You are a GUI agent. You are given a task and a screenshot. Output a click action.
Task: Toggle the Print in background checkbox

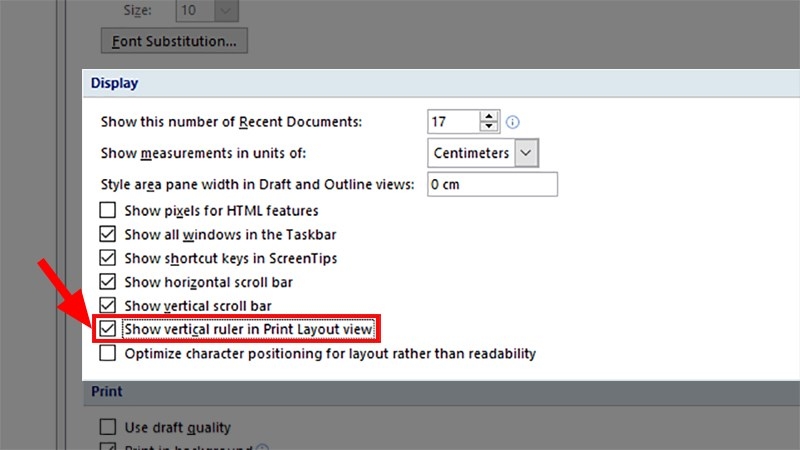click(x=107, y=446)
